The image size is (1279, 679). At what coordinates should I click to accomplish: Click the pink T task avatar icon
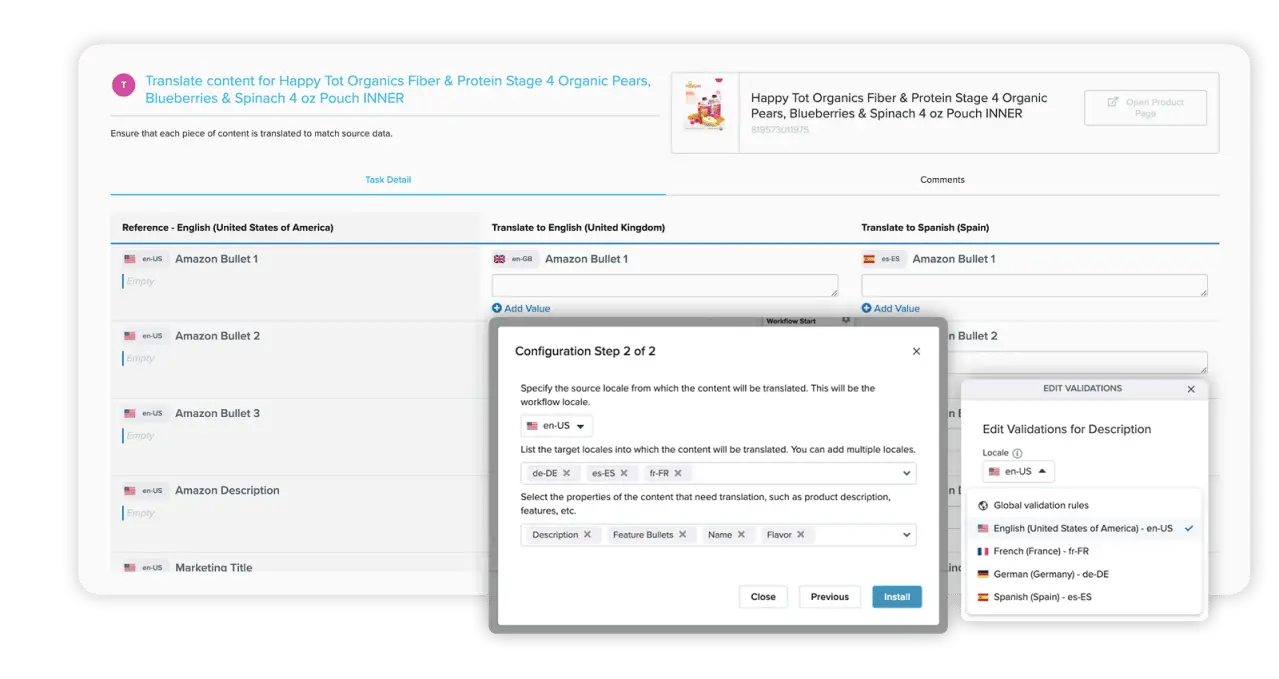coord(123,85)
